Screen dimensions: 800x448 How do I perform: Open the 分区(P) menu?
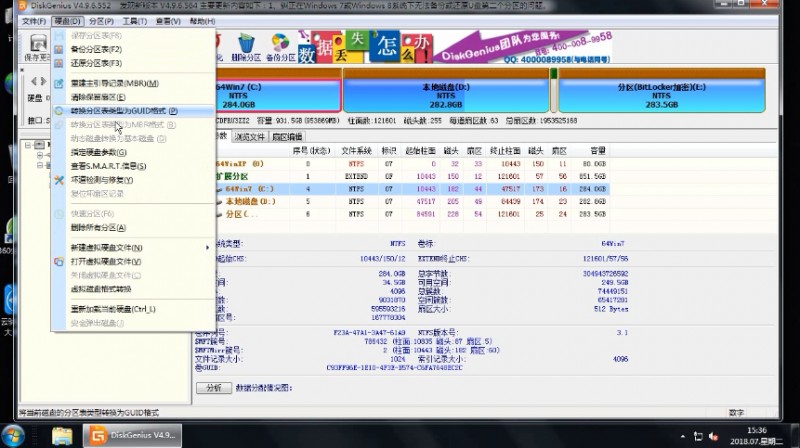pos(101,21)
